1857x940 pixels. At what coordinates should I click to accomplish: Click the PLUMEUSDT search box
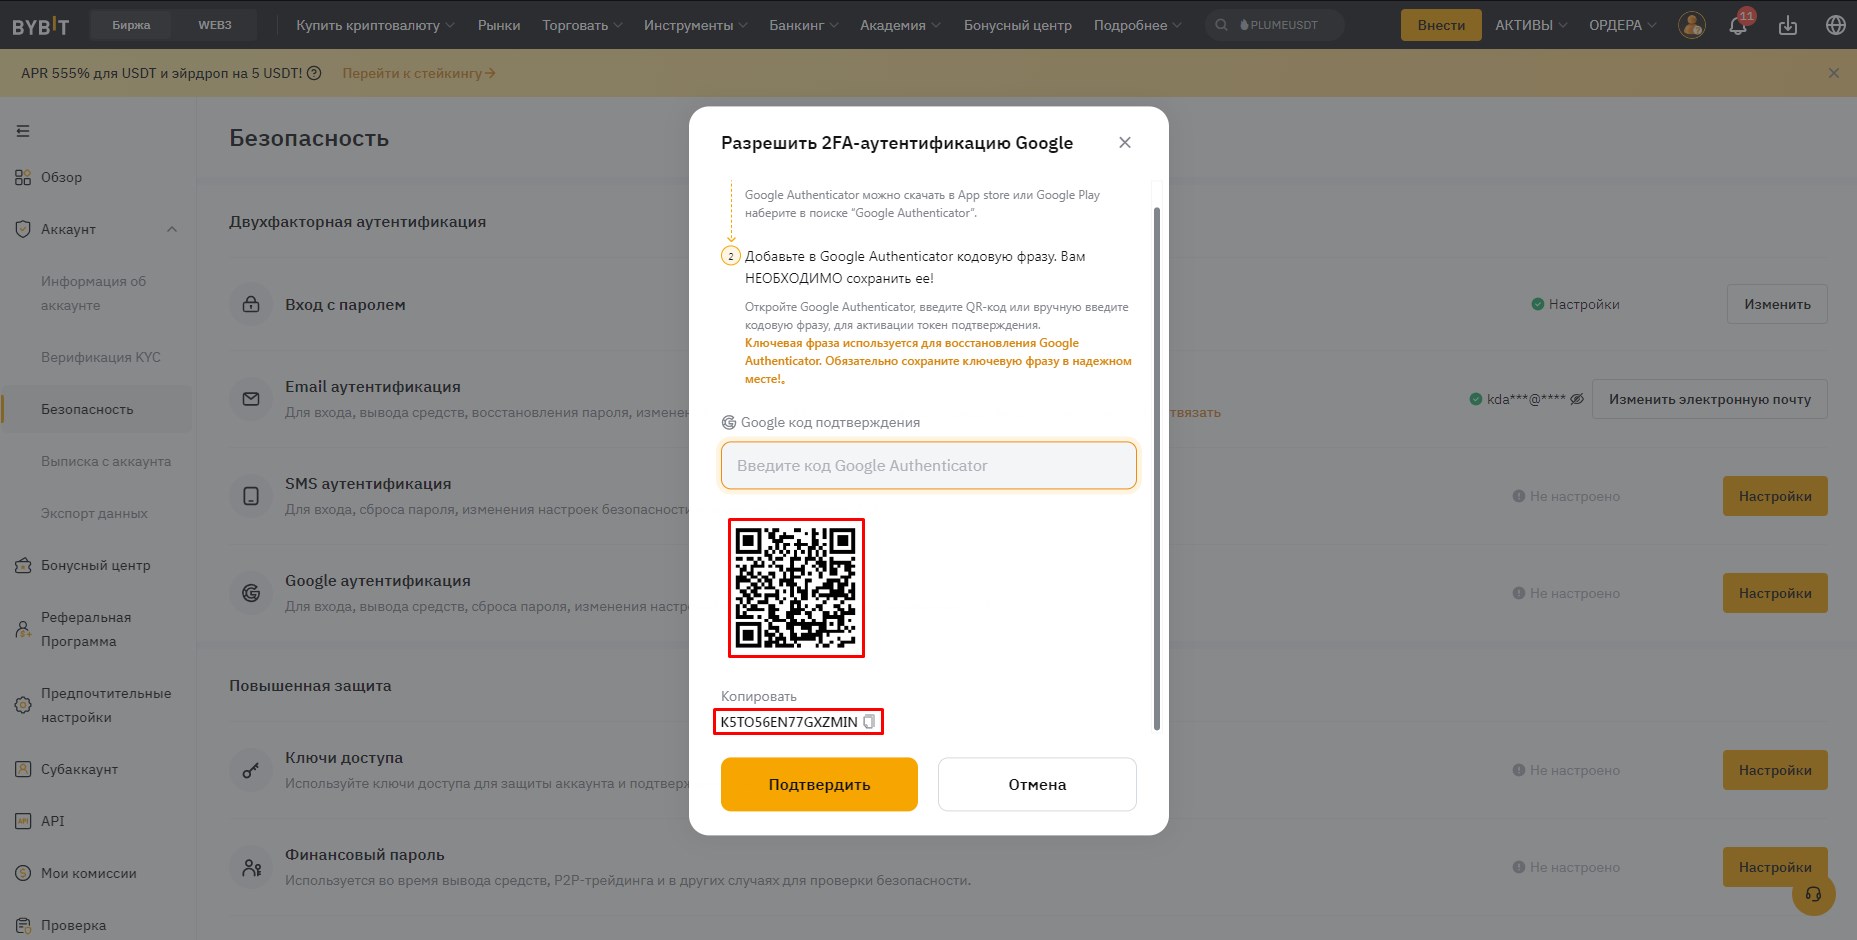coord(1275,25)
